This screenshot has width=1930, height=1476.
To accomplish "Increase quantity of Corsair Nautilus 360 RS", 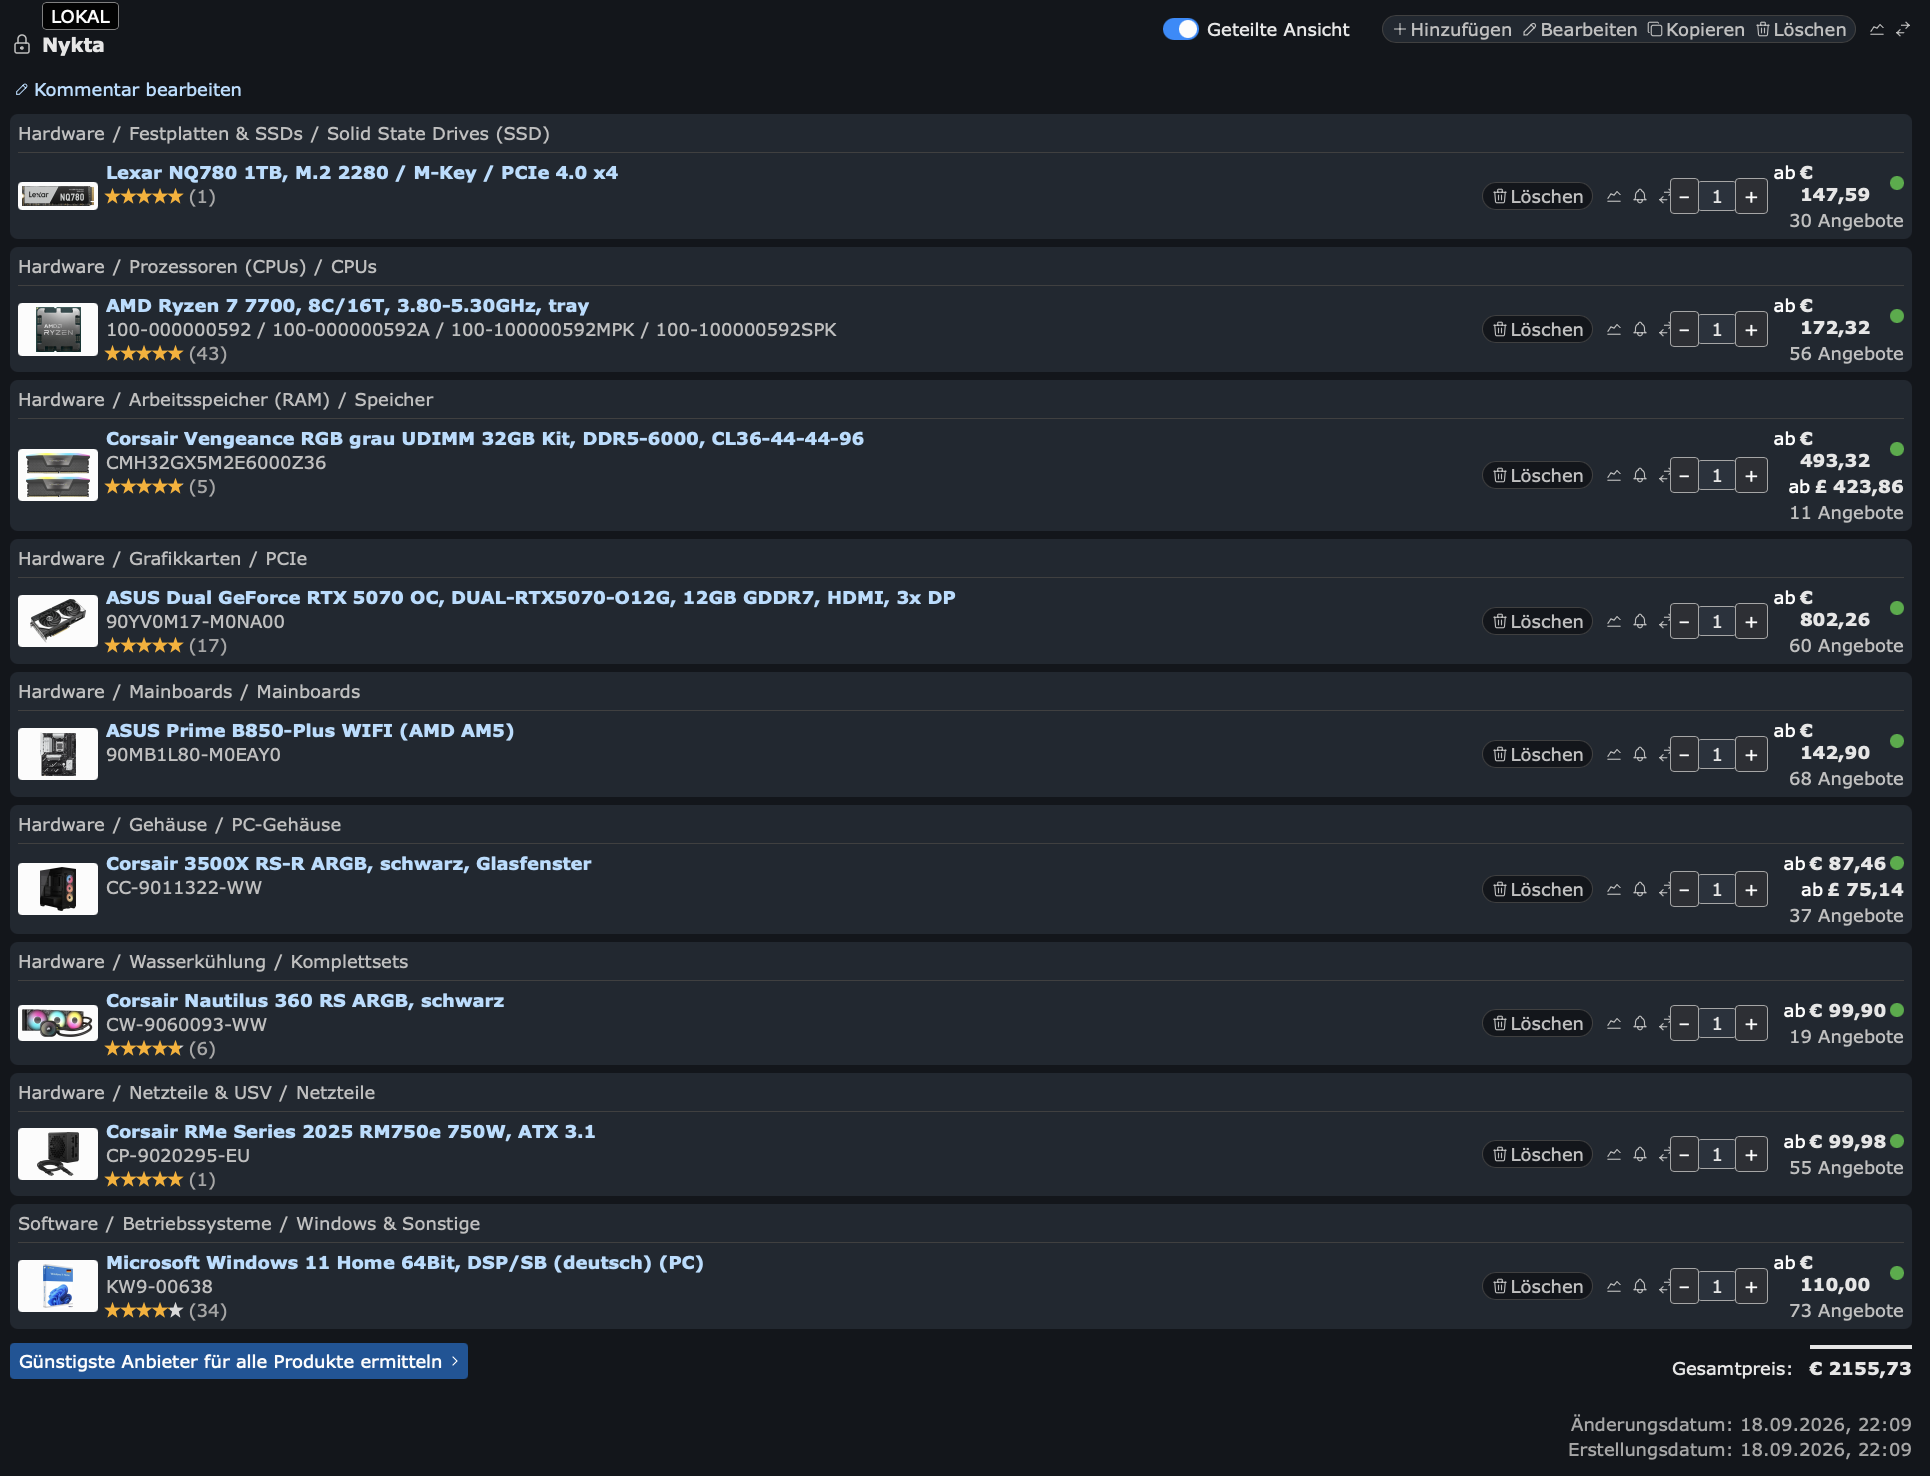I will (1751, 1024).
